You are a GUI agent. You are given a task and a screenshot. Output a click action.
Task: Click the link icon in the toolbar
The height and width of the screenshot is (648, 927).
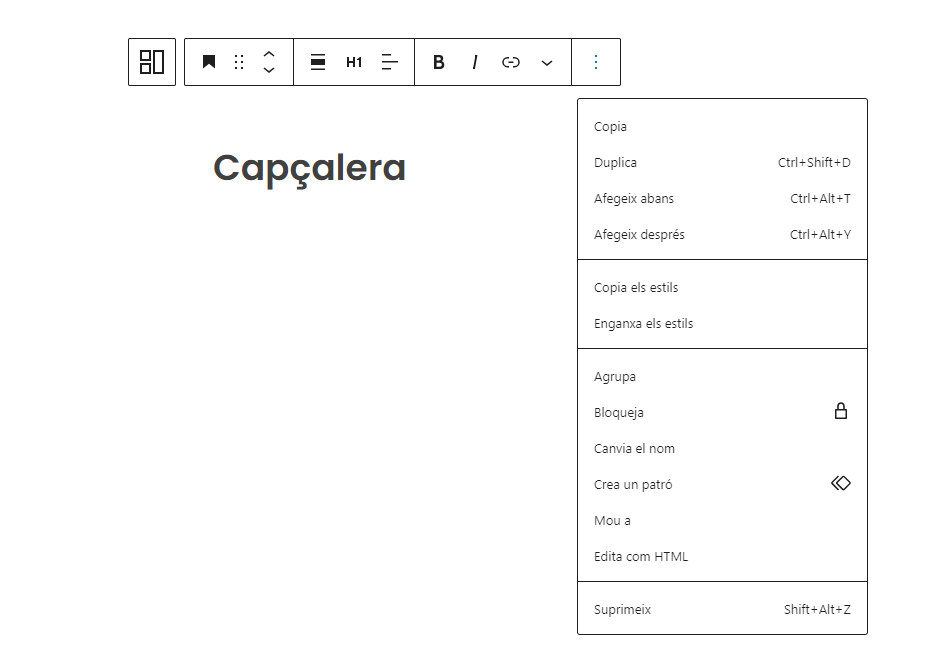[x=511, y=62]
